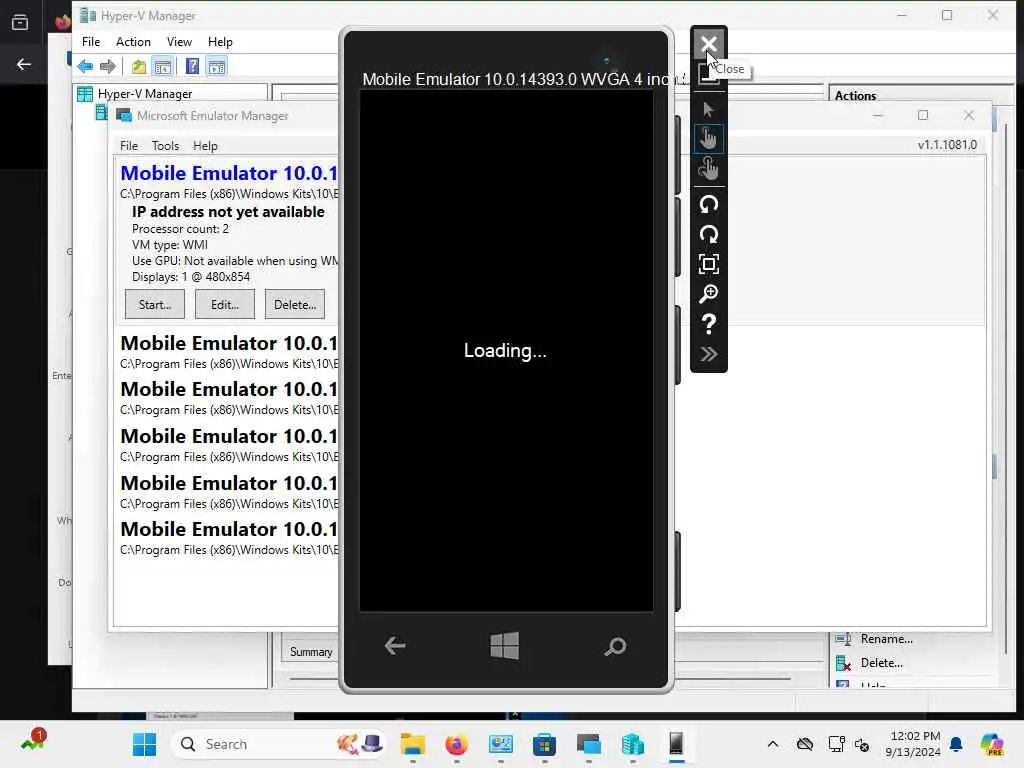
Task: Select multi-touch input hand tool
Action: click(x=709, y=168)
